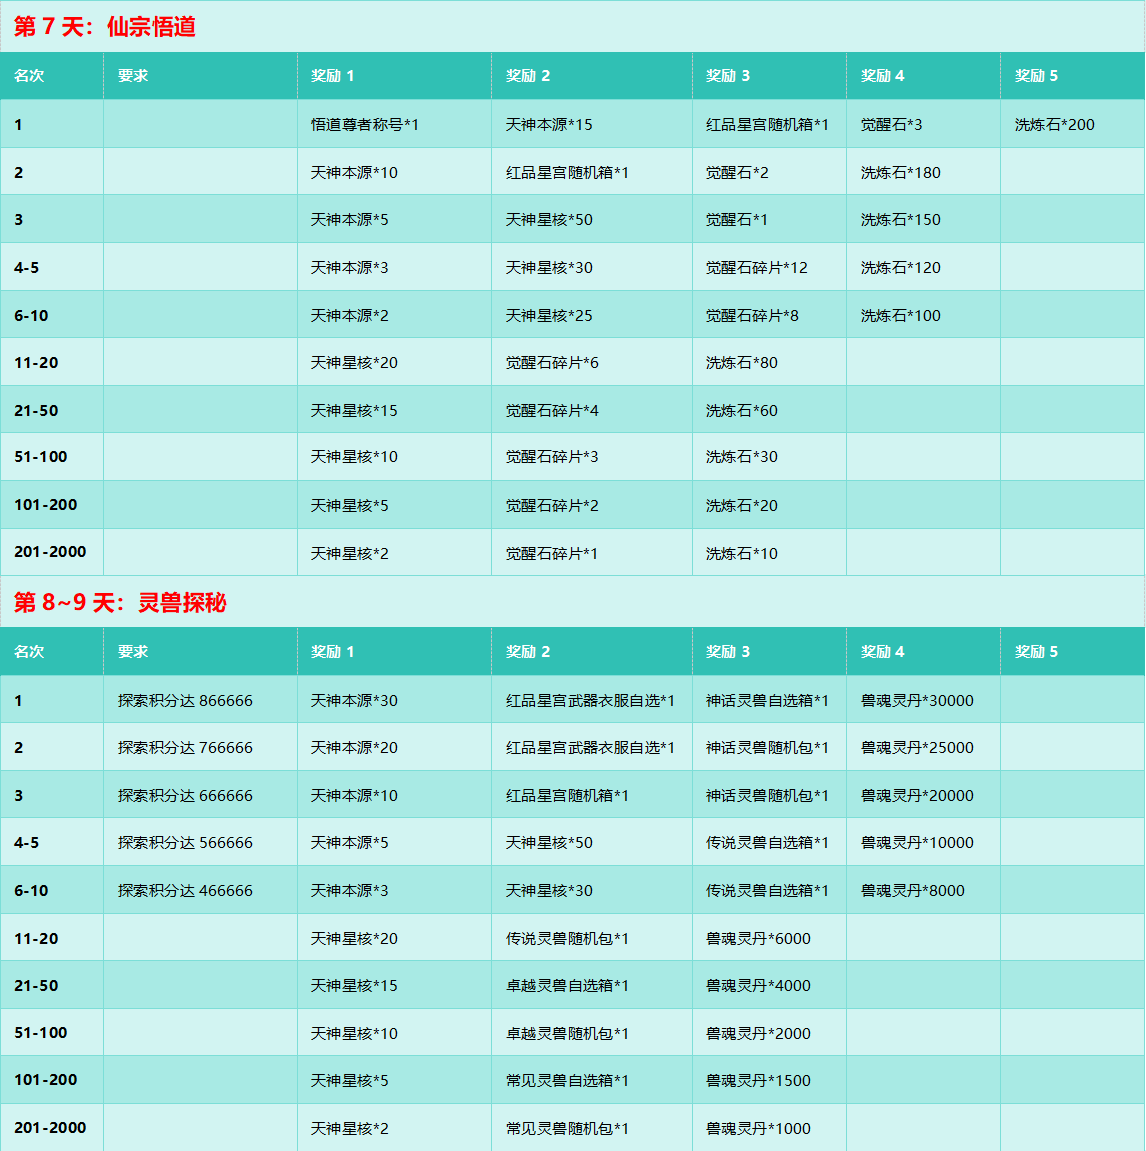Select the cell 兽魂灵丹*20000

[x=923, y=794]
